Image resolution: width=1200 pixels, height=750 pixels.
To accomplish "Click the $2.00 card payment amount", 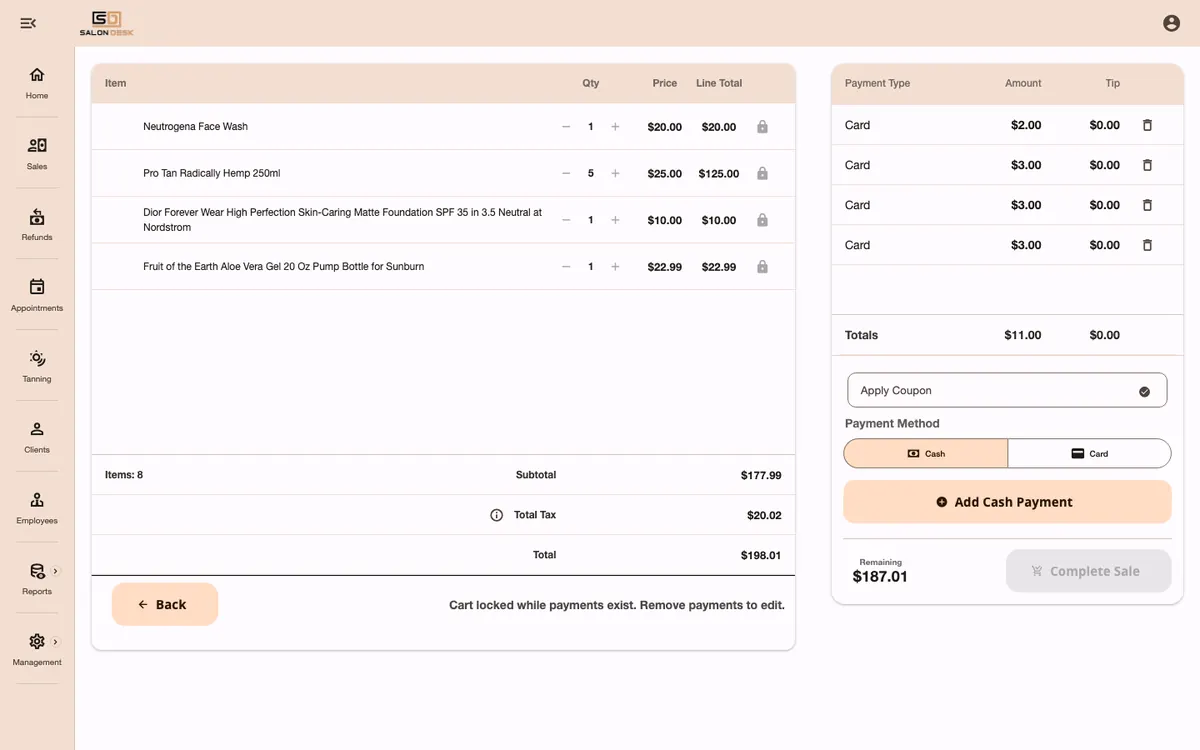I will [x=1026, y=125].
